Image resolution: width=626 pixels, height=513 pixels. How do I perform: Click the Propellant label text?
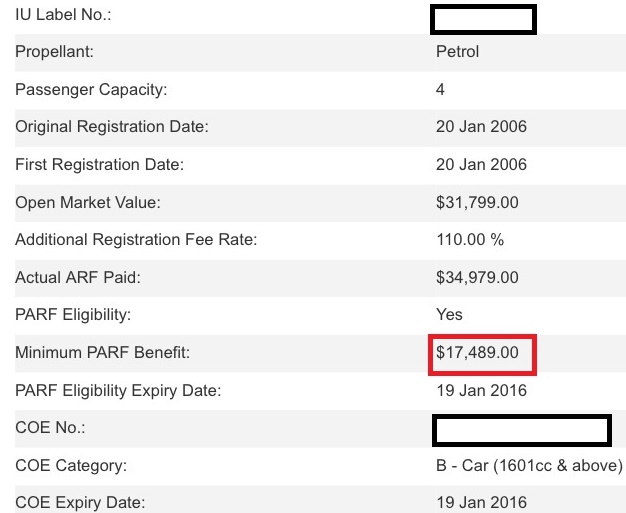54,52
